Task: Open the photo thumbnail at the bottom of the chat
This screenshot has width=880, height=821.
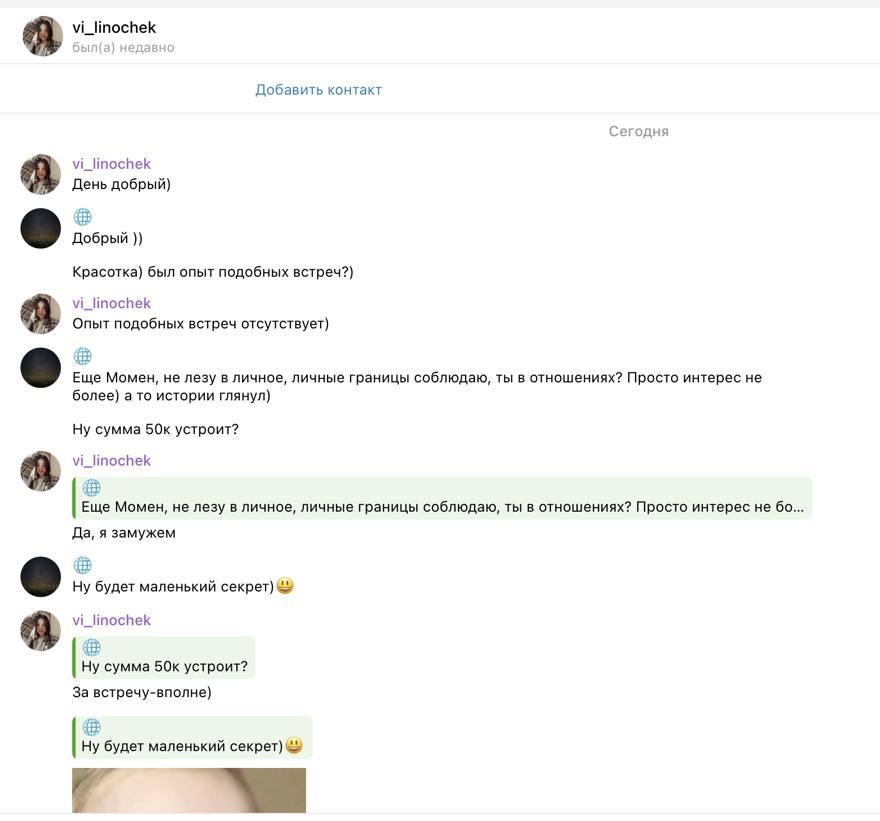Action: [x=189, y=790]
